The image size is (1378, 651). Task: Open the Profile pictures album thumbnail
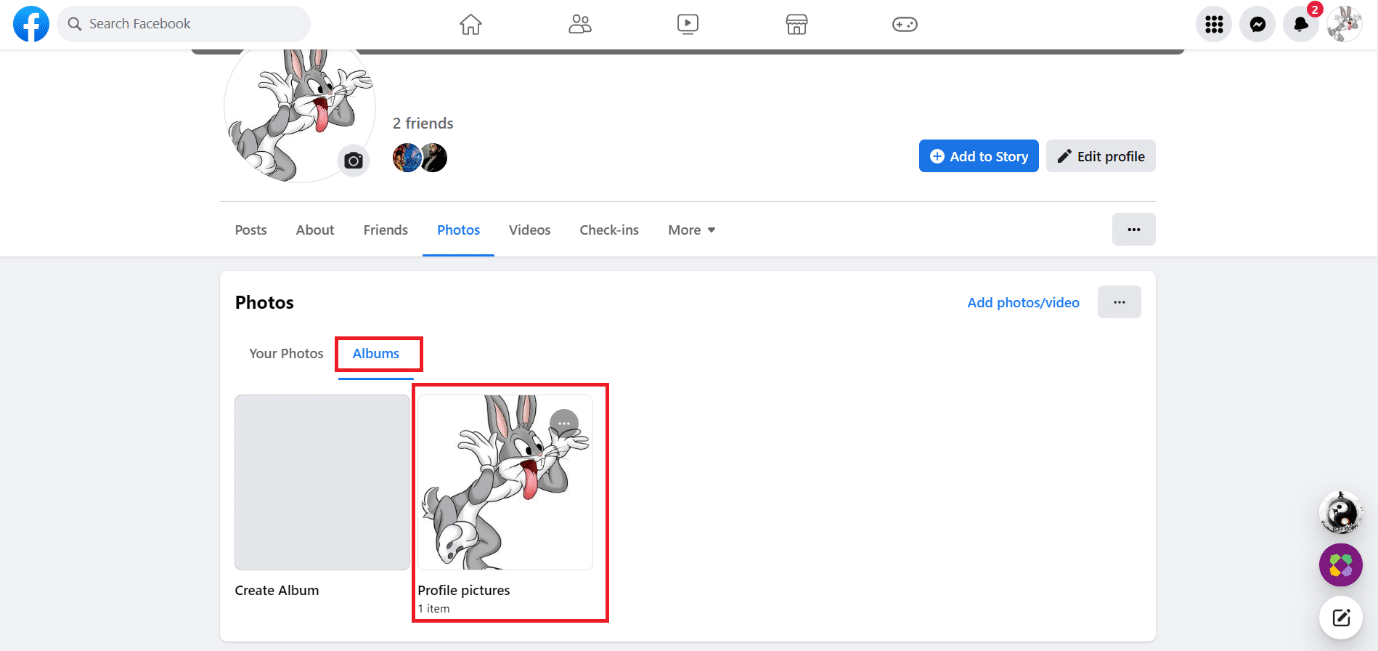coord(505,482)
